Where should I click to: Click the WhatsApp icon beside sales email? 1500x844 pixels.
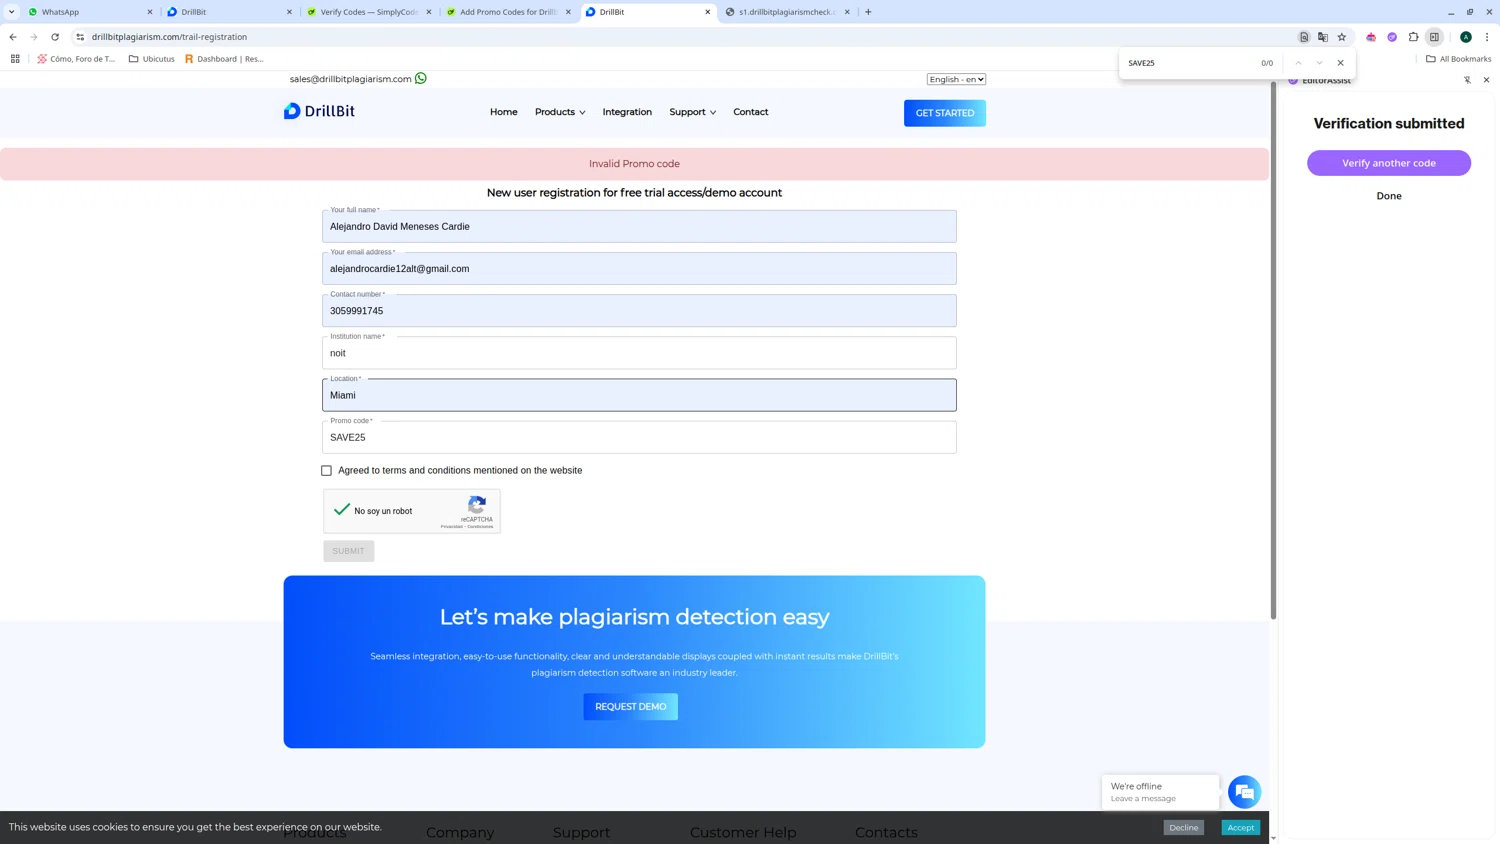point(421,78)
